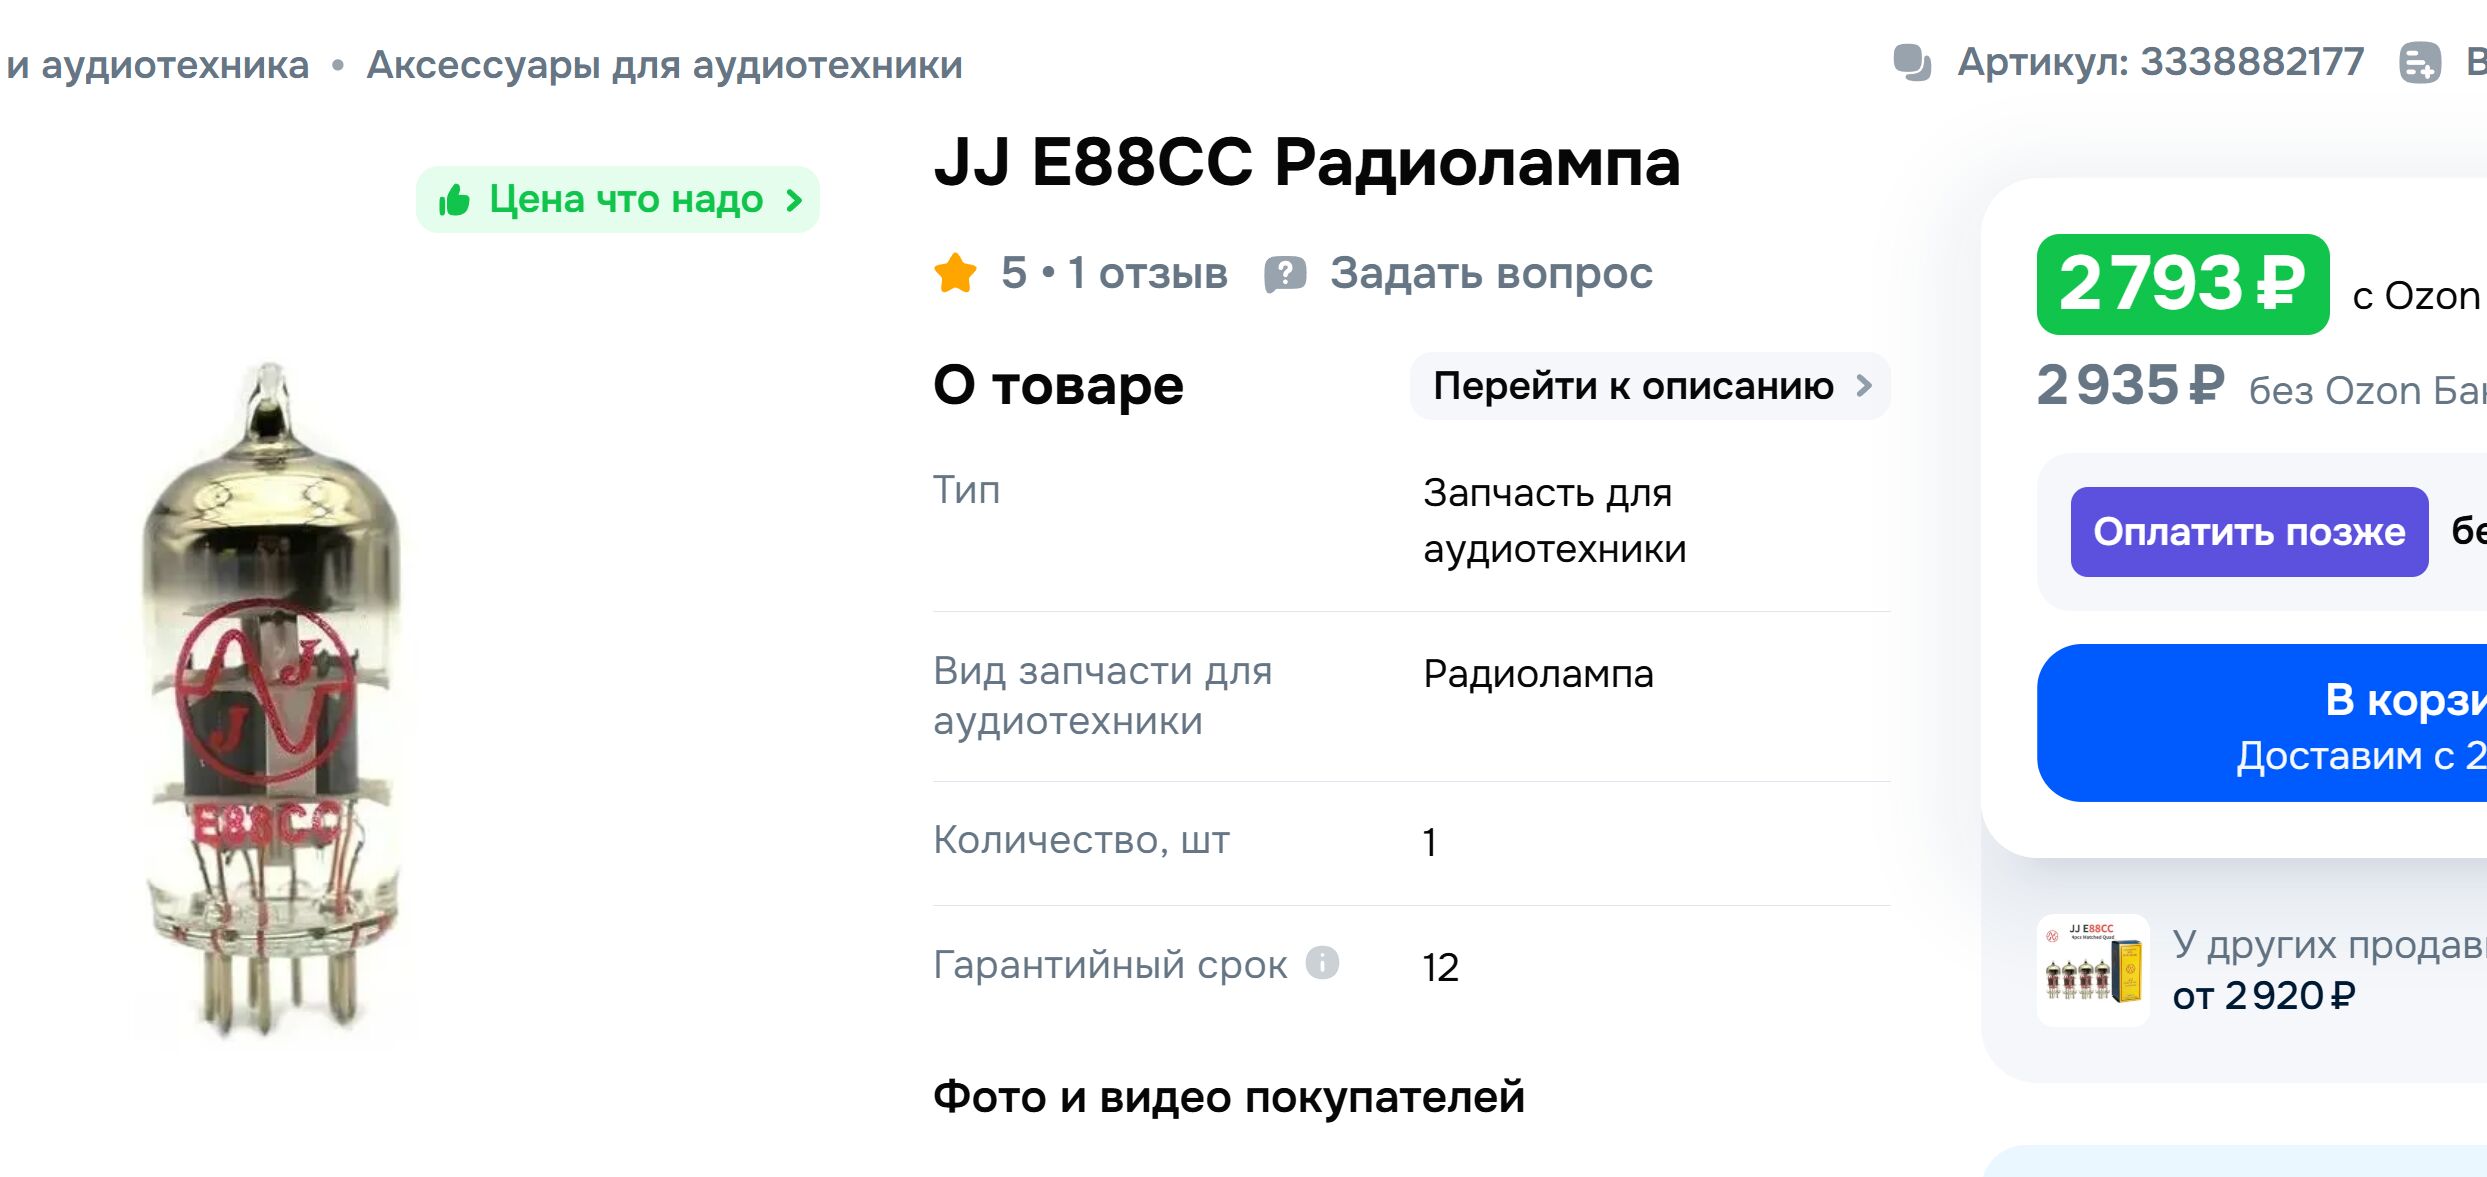
Task: Click the info icon beside Гарантийный срок
Action: [x=1322, y=963]
